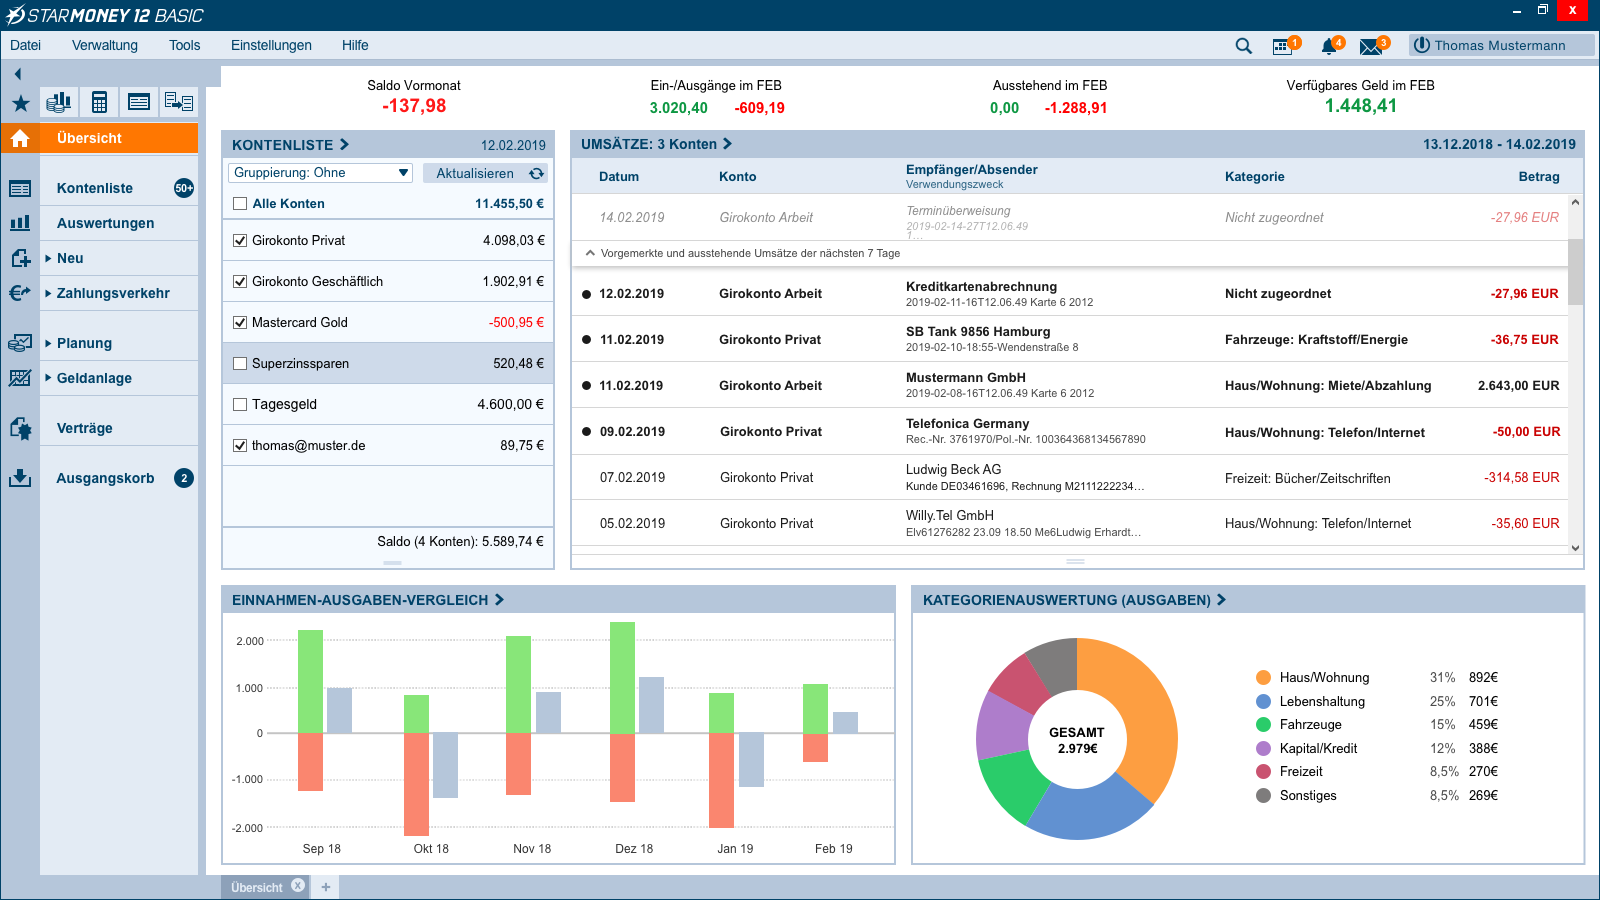Click the Kontenliste sidebar list icon
This screenshot has height=900, width=1600.
(x=20, y=189)
